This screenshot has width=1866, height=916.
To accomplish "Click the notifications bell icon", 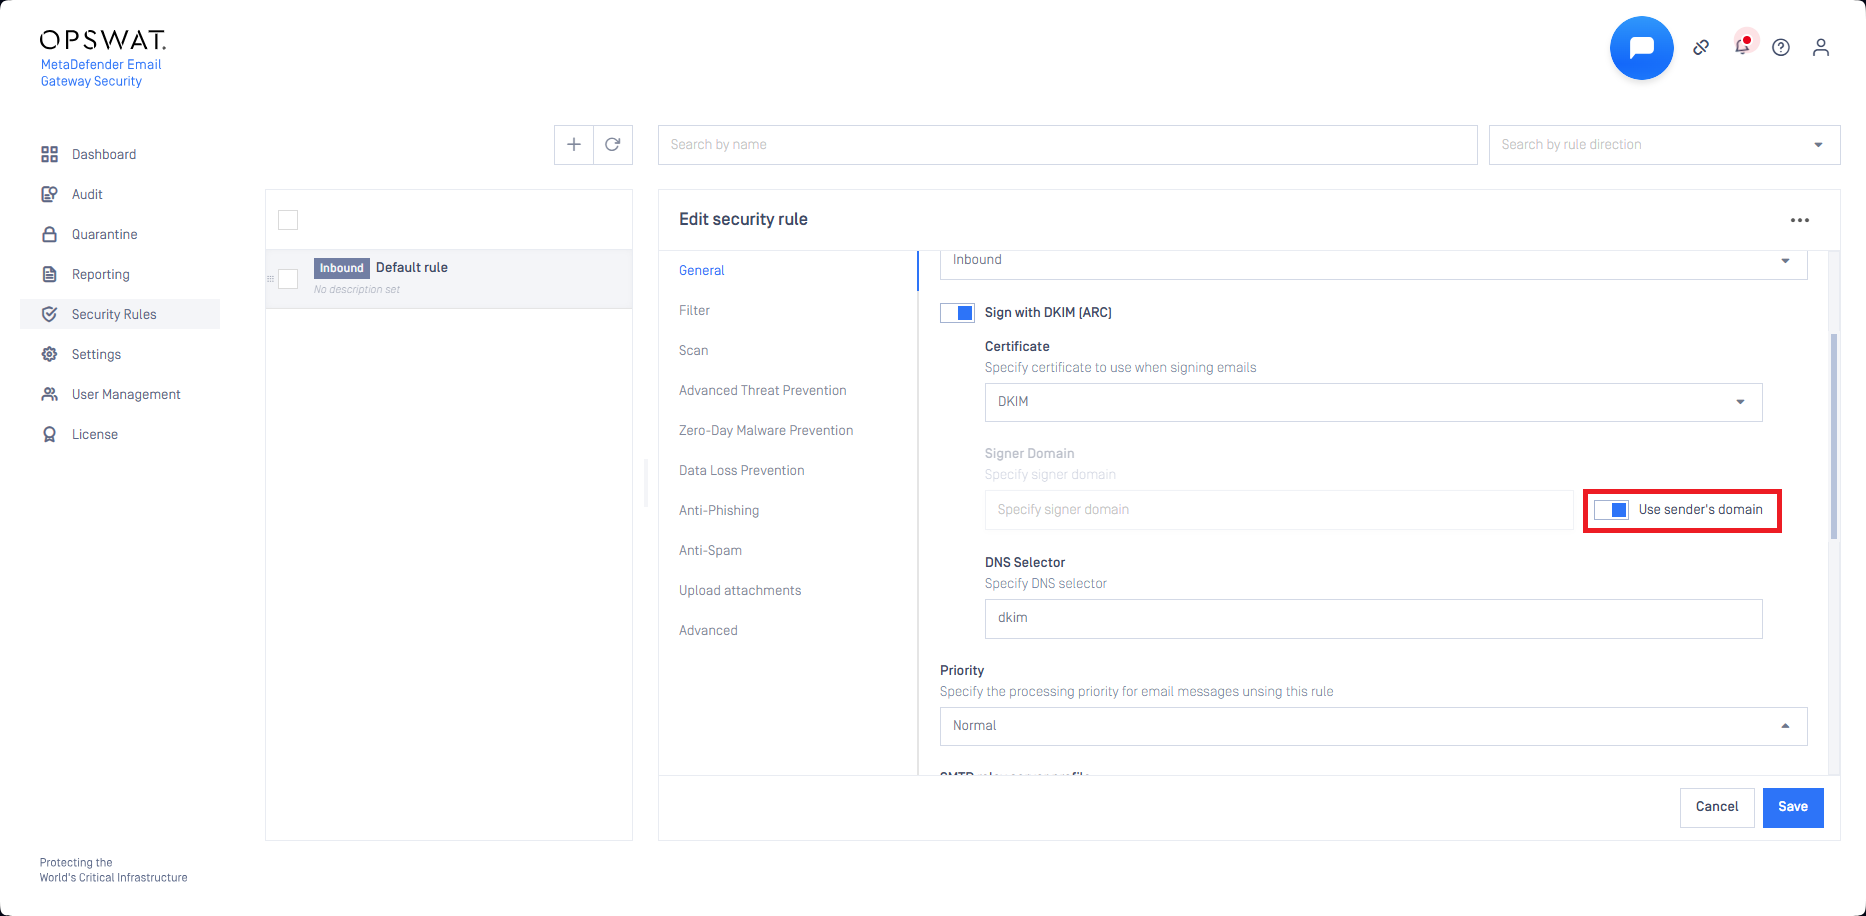I will pos(1742,47).
